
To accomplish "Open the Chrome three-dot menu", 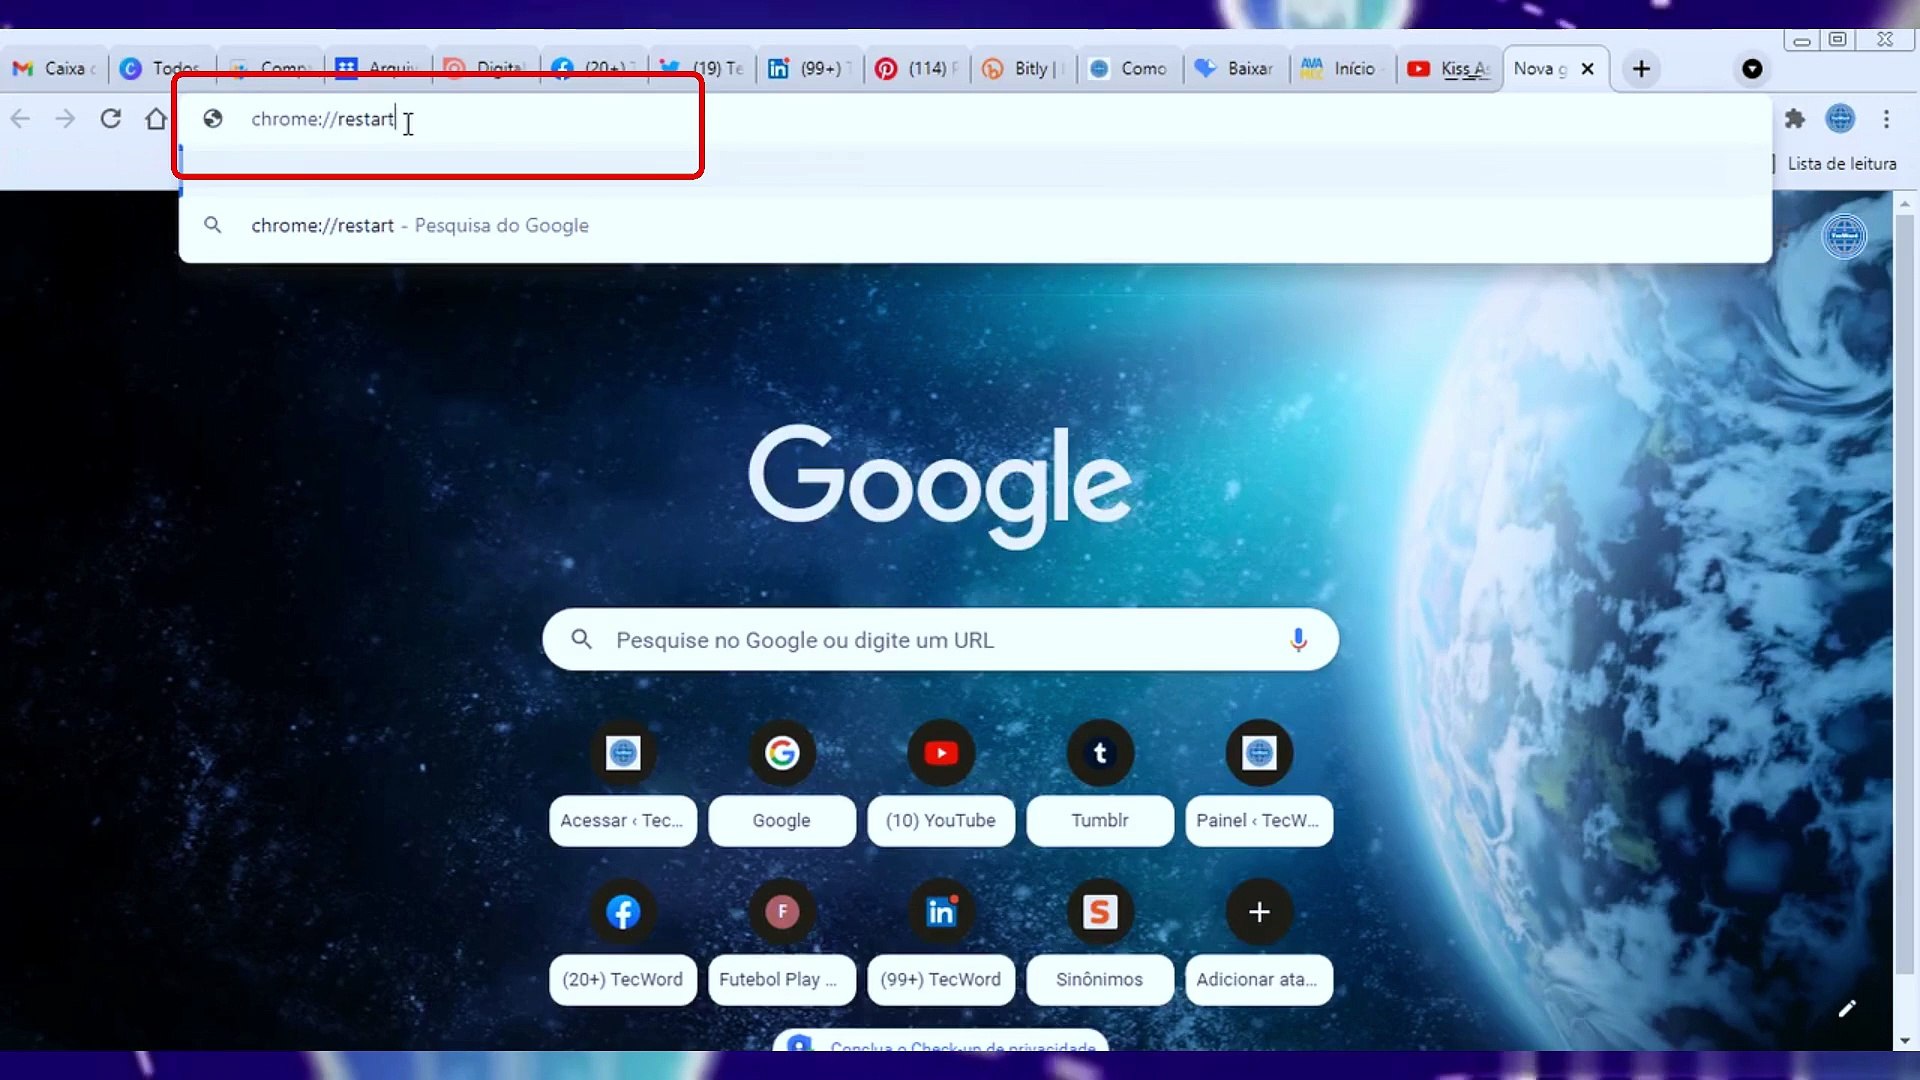I will pyautogui.click(x=1887, y=119).
